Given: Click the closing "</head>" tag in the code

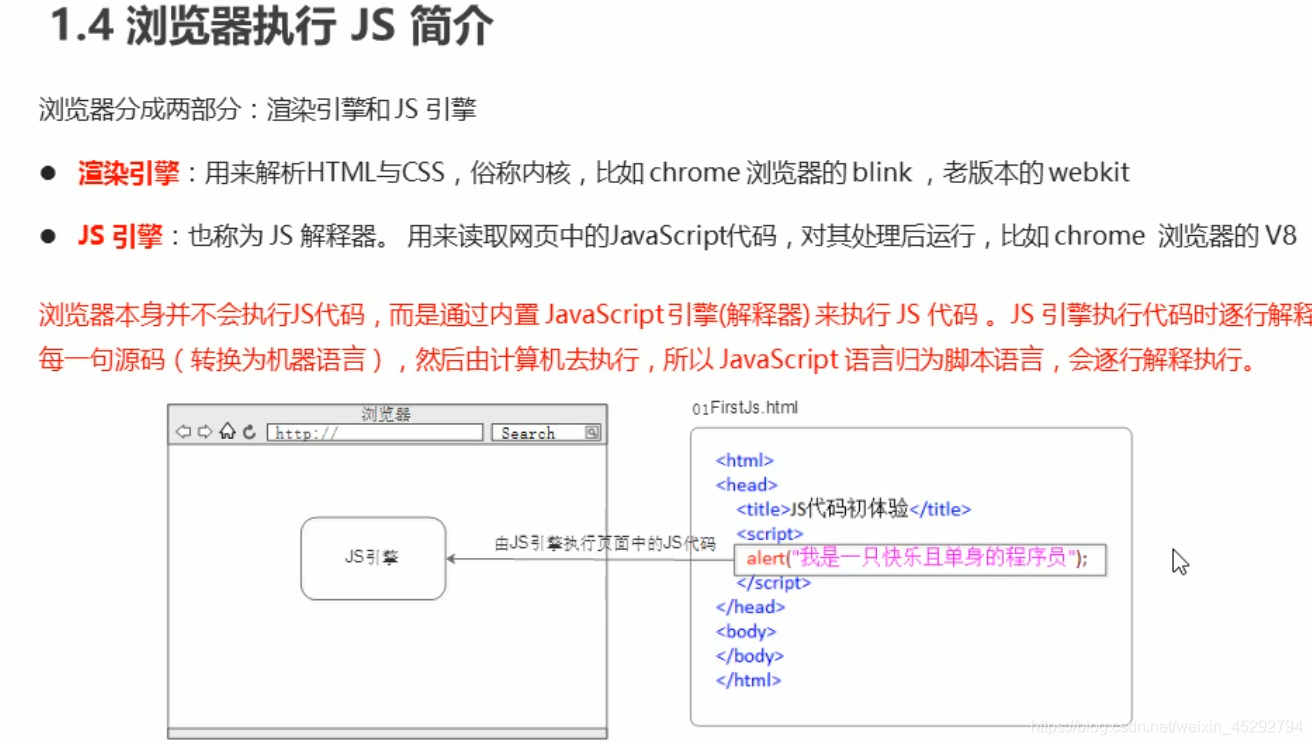Looking at the screenshot, I should [751, 607].
